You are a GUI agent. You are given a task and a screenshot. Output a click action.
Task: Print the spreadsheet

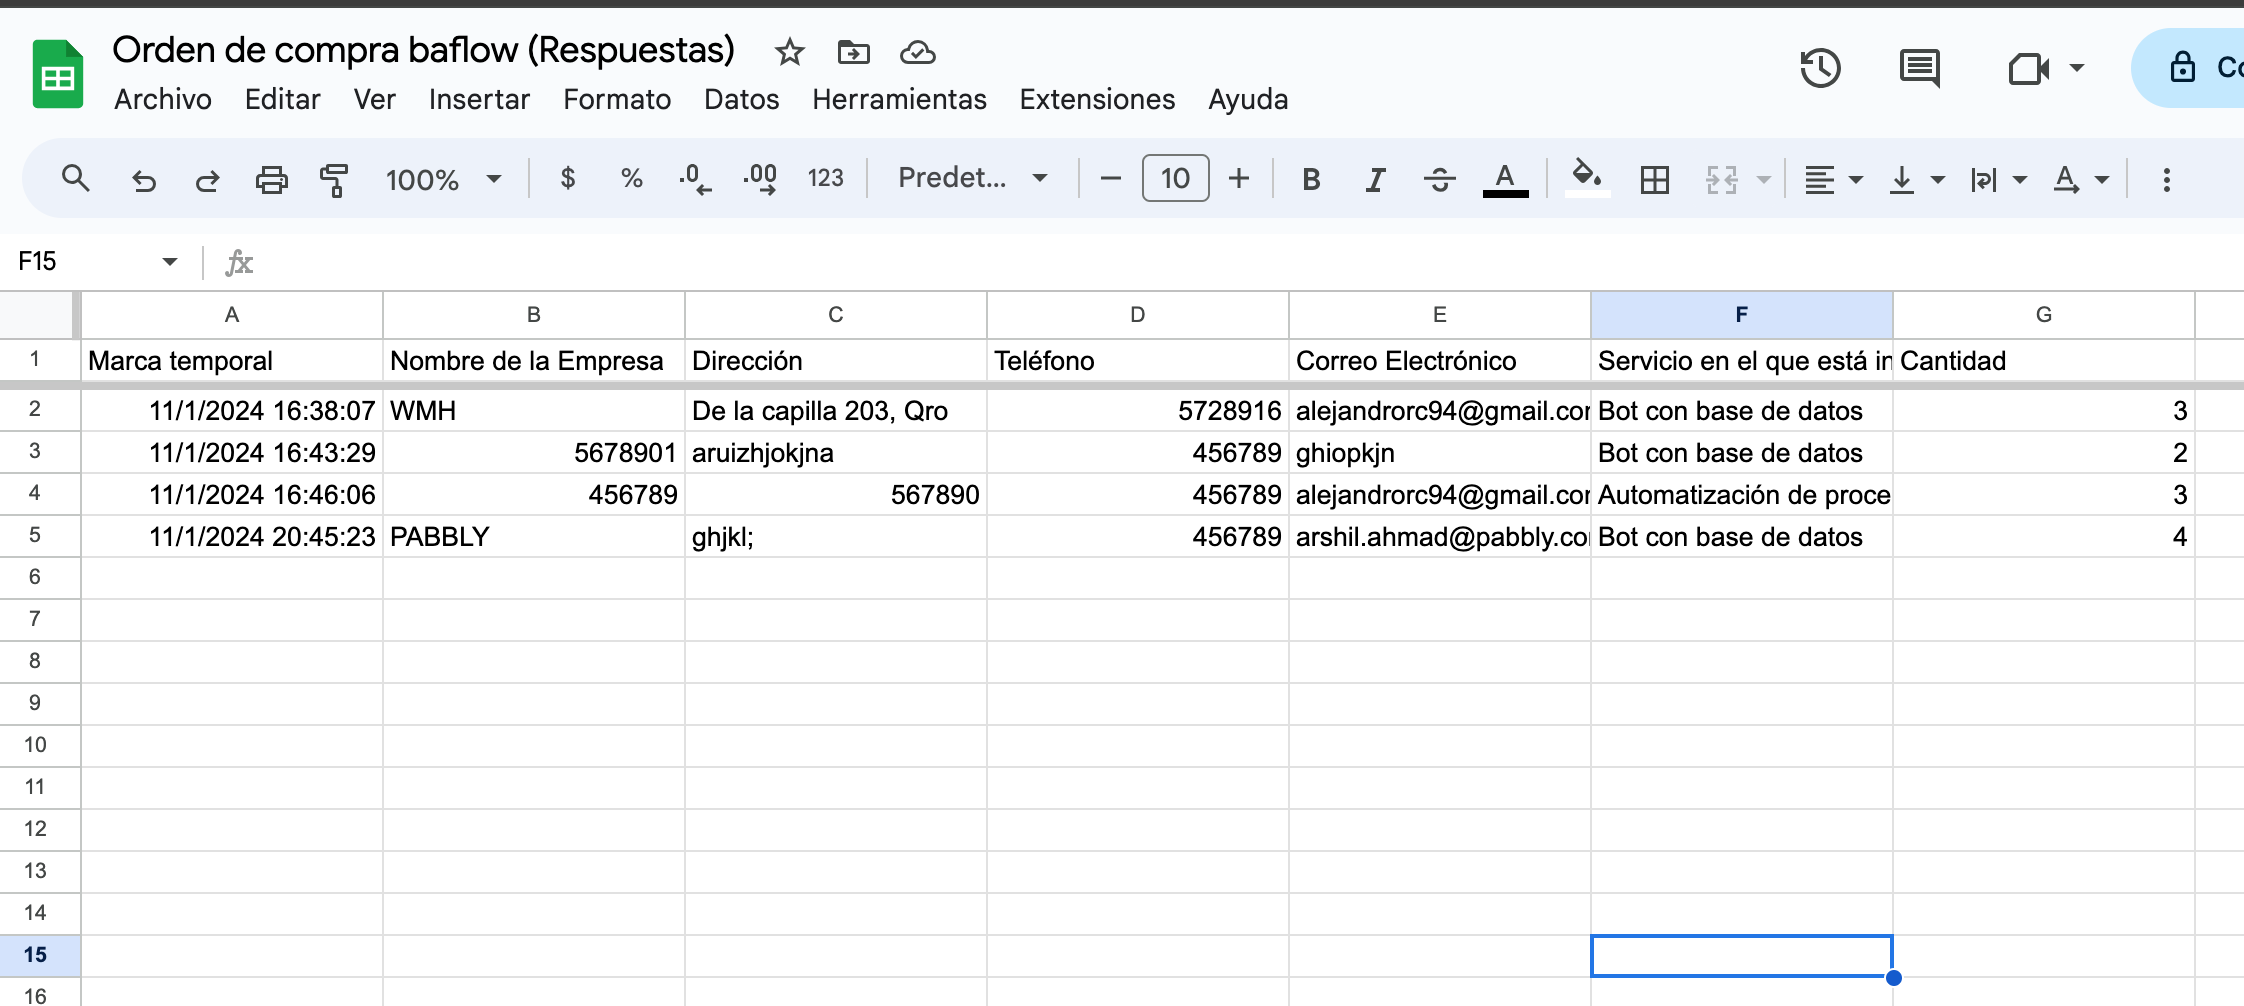pyautogui.click(x=271, y=180)
